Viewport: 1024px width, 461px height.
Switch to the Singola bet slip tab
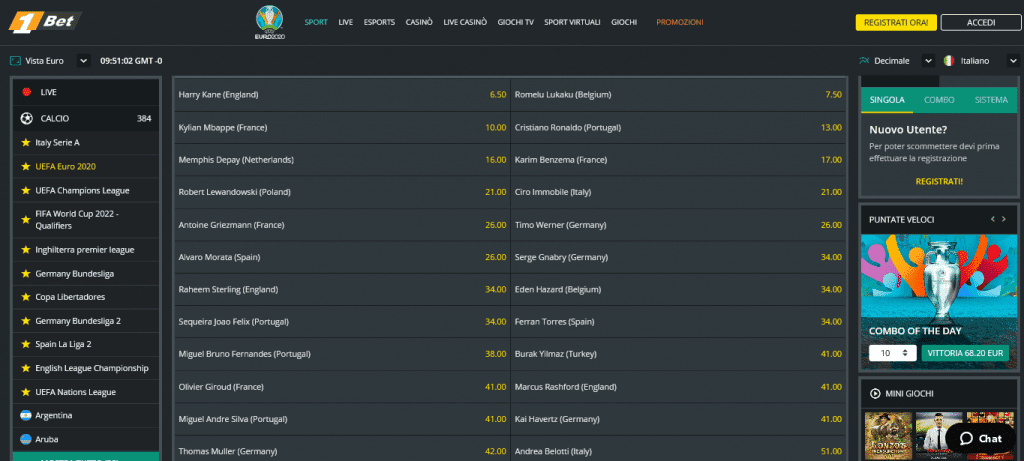[x=887, y=100]
